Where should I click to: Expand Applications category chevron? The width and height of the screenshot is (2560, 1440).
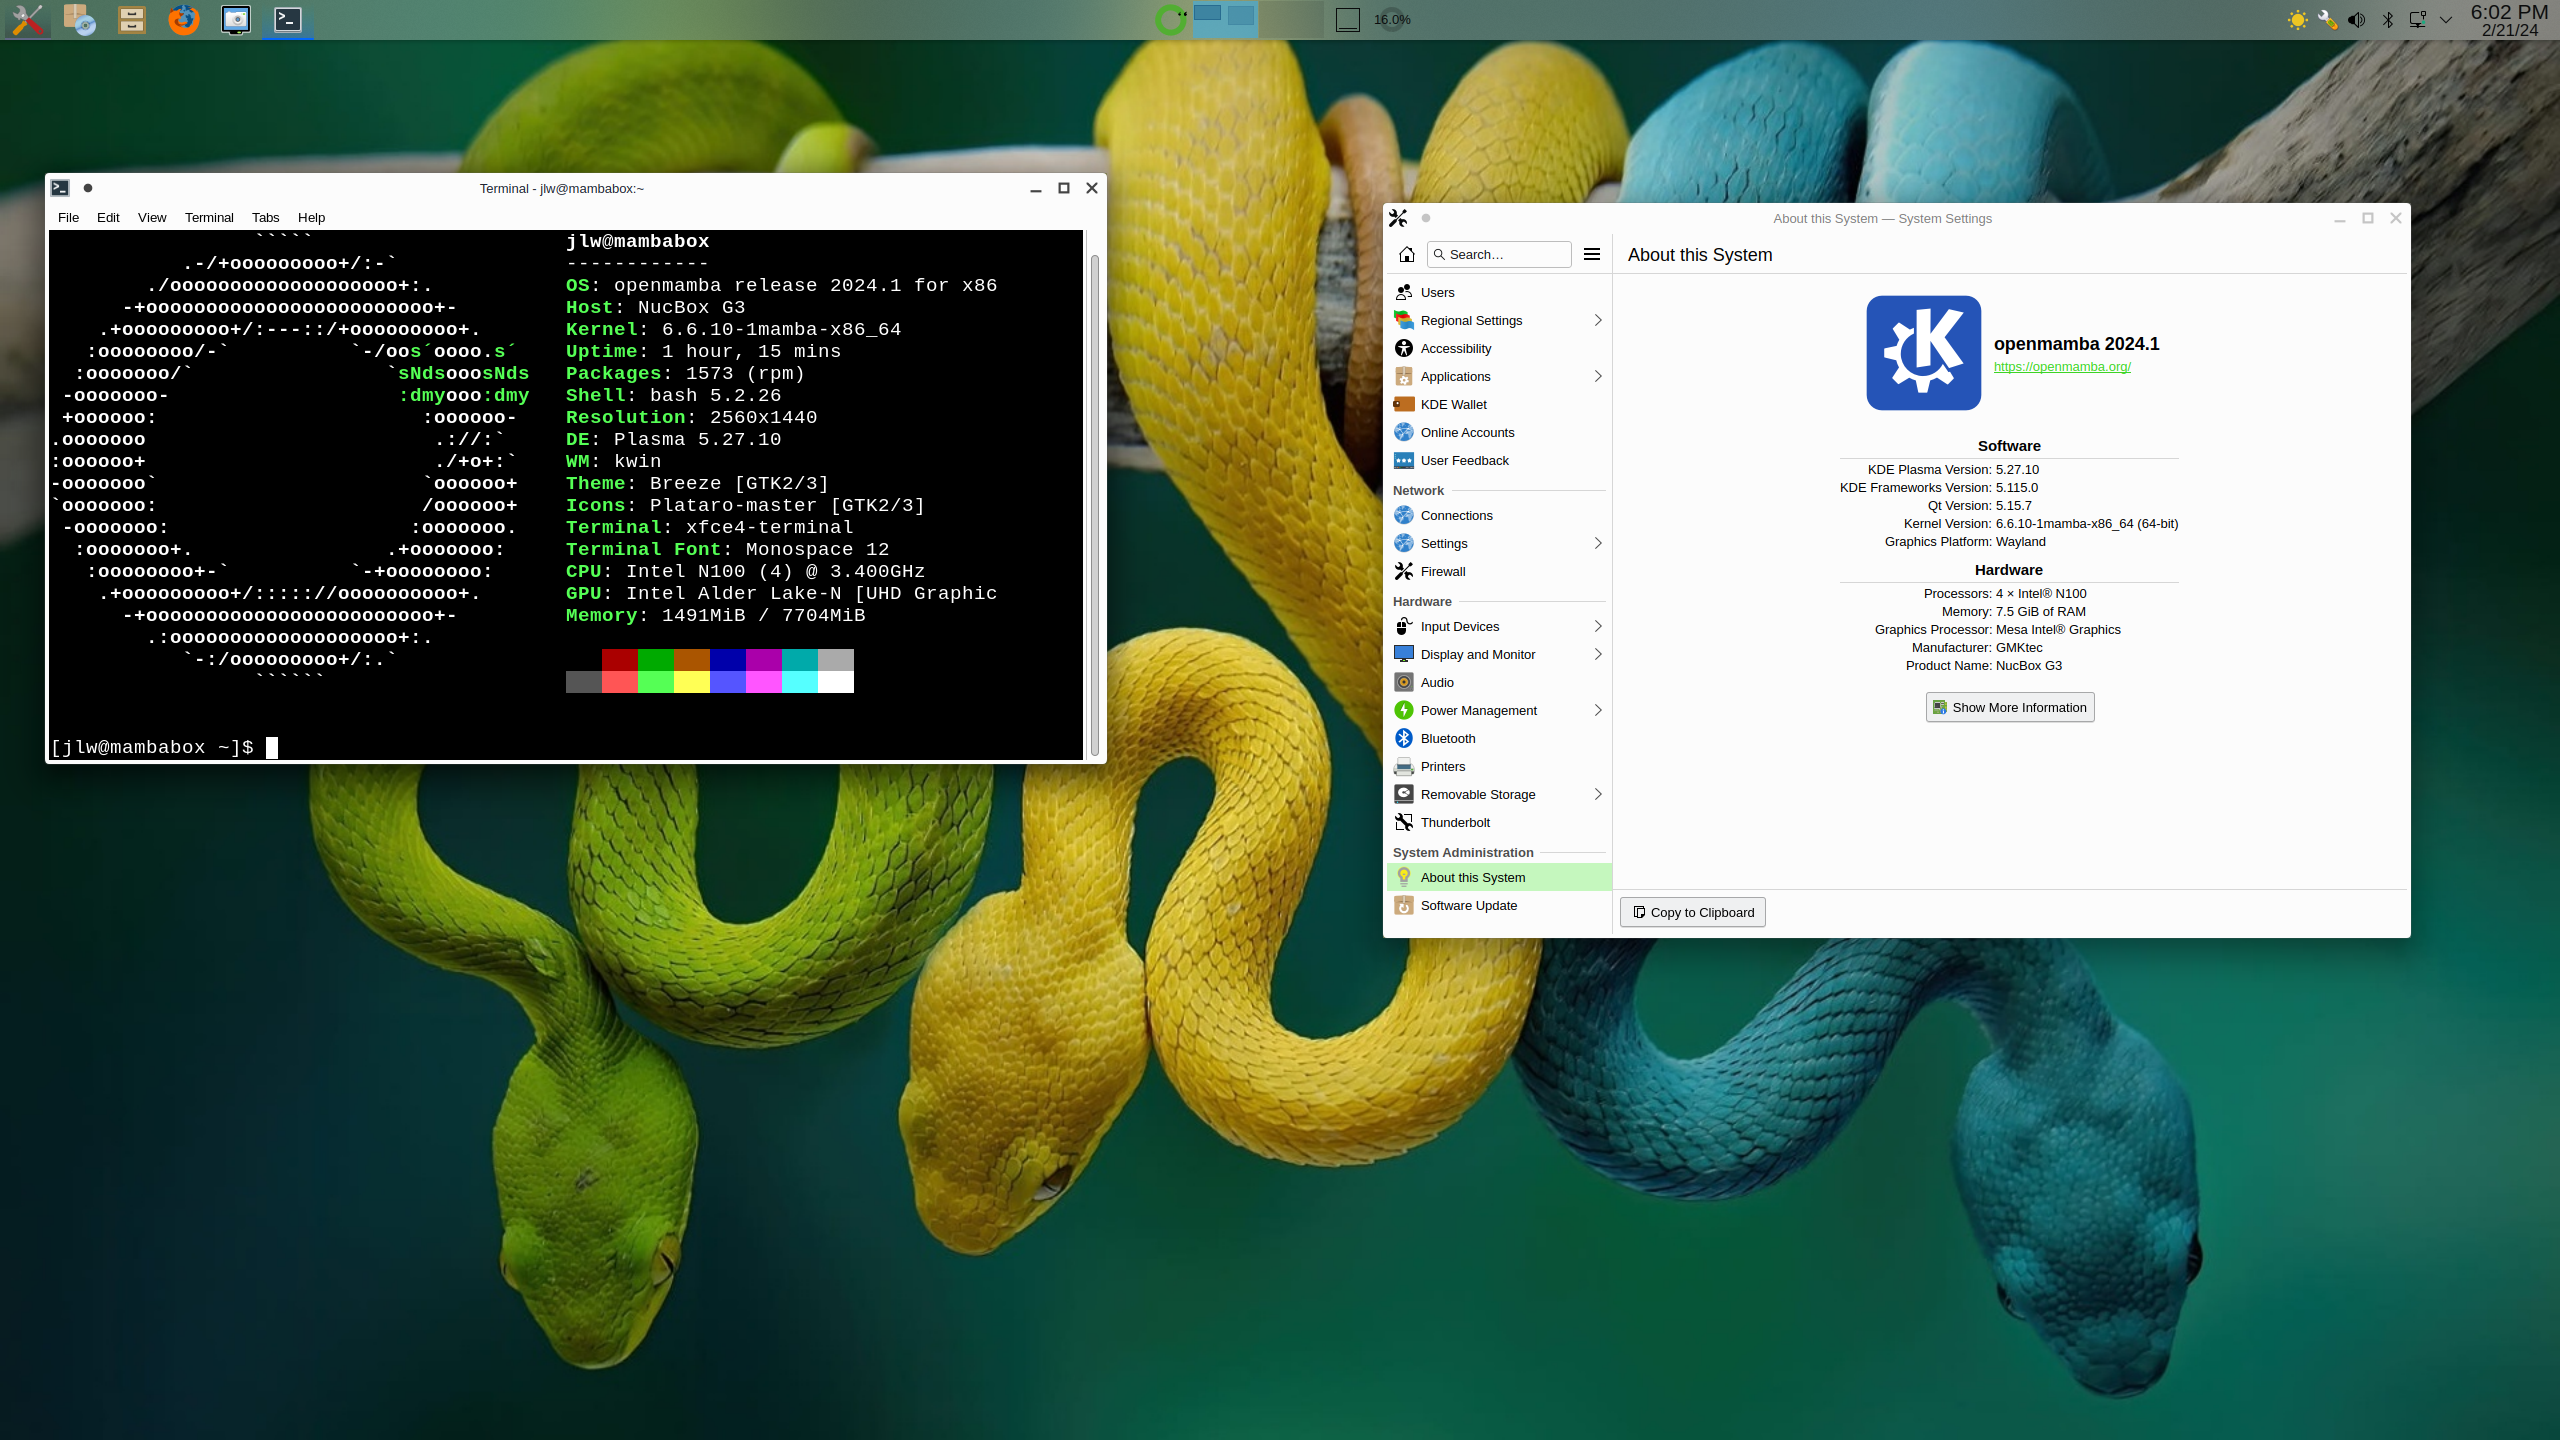pyautogui.click(x=1597, y=376)
